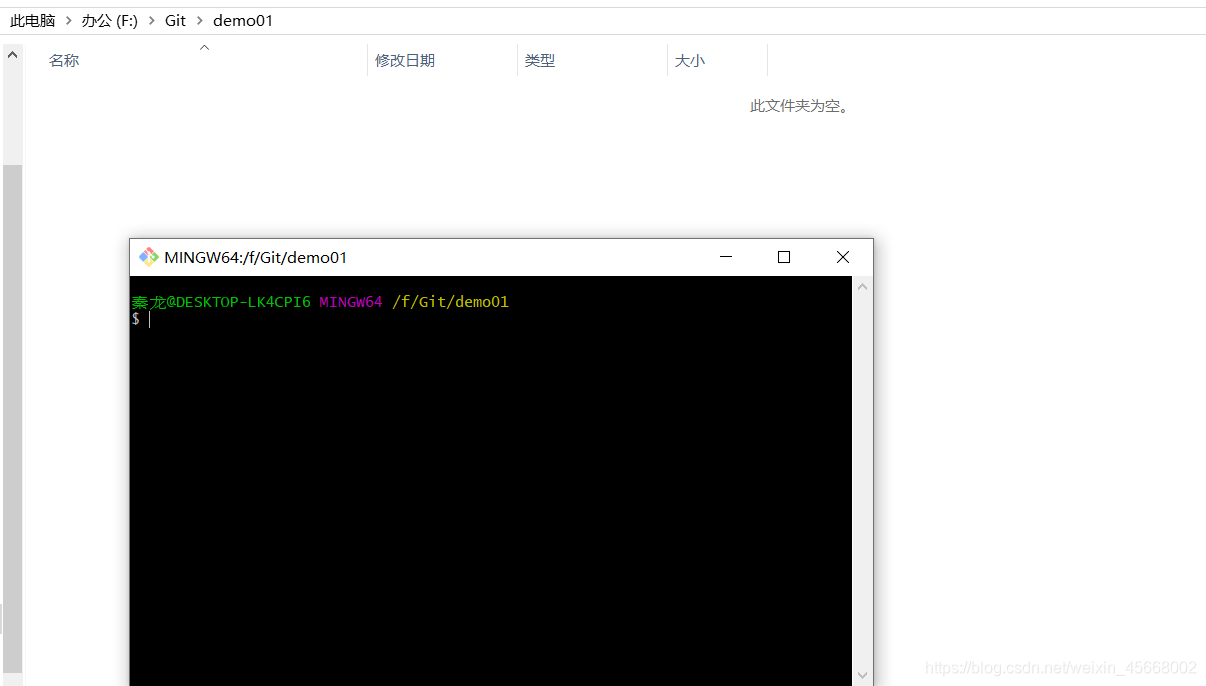
Task: Click the terminal scrollbar down arrow
Action: click(862, 675)
